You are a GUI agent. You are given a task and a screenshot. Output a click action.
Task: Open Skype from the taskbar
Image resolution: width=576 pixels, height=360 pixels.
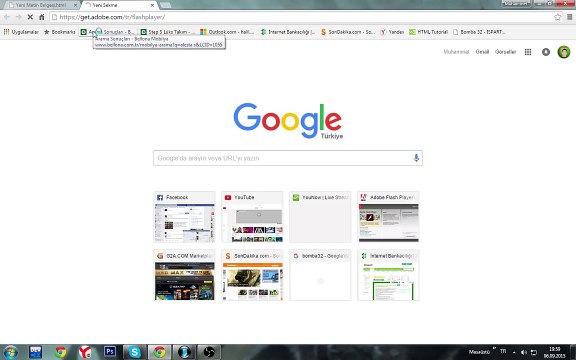click(134, 352)
